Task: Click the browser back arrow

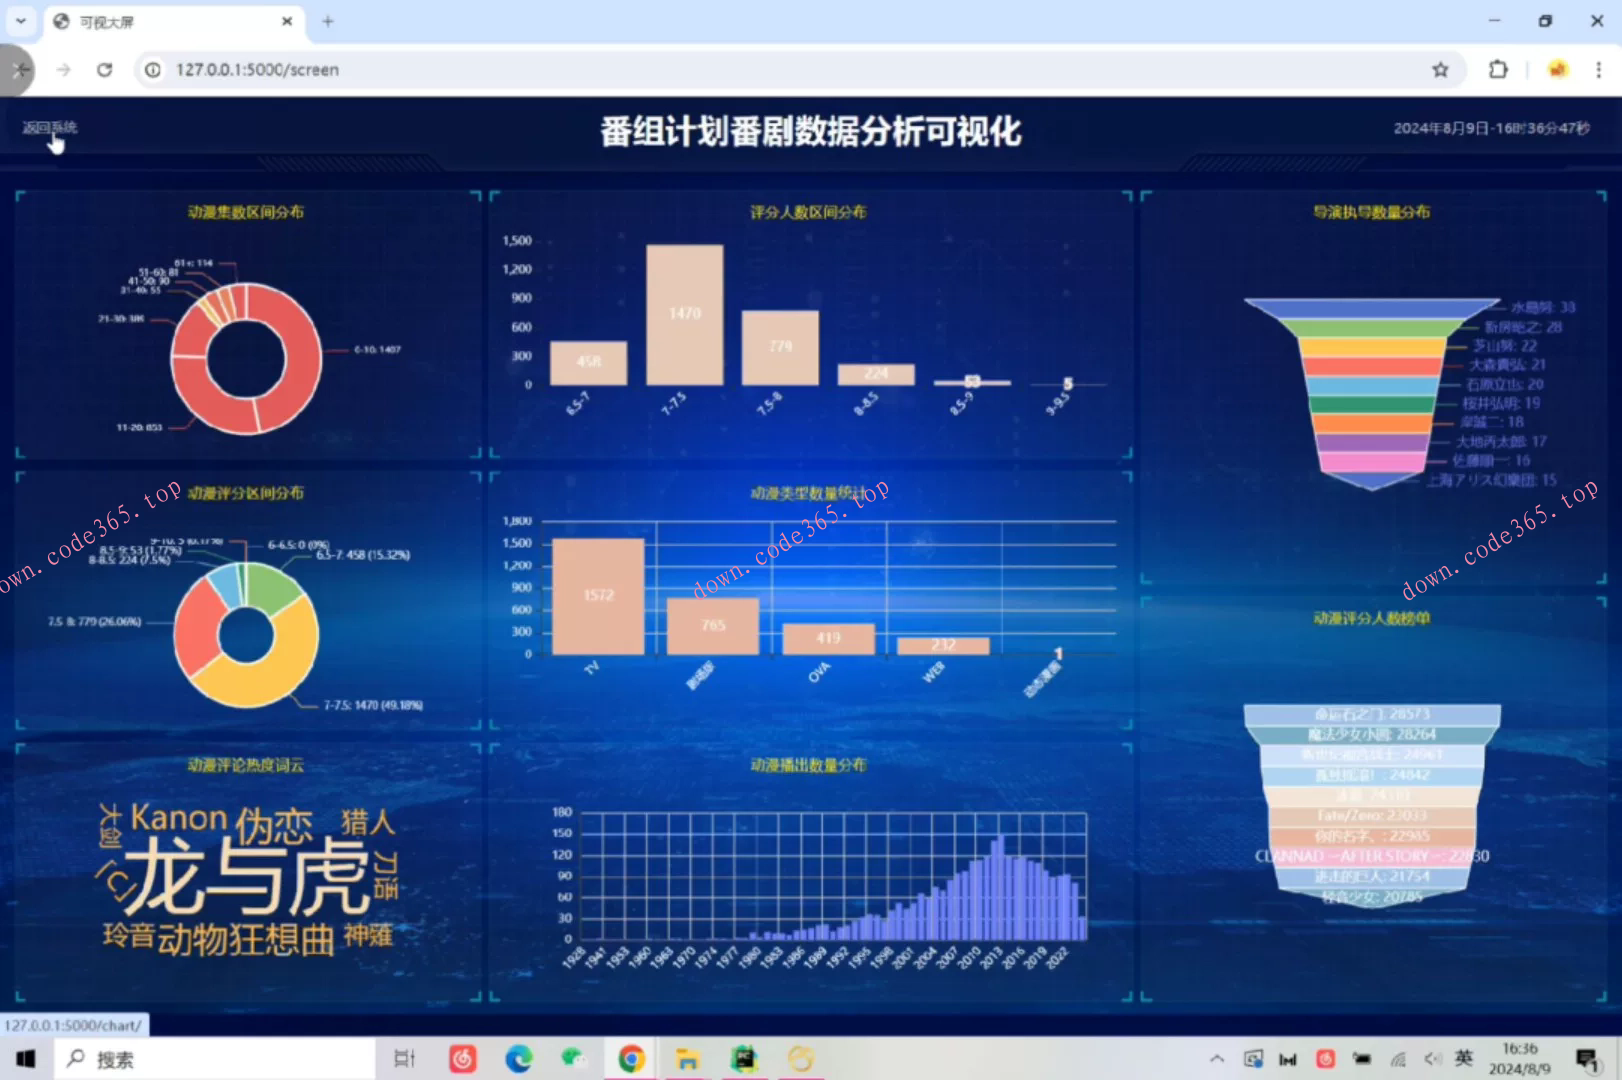Action: pos(20,70)
